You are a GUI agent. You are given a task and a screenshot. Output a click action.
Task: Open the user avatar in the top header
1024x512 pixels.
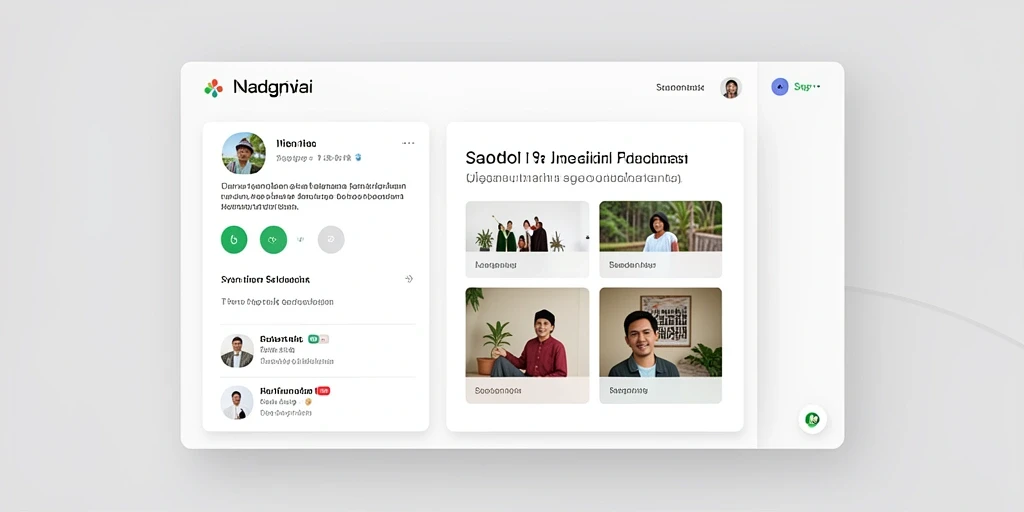(731, 88)
